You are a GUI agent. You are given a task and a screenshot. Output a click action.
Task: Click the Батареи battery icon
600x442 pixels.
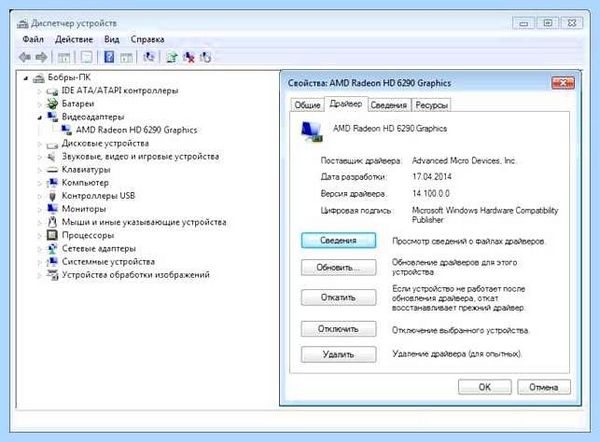pyautogui.click(x=52, y=104)
